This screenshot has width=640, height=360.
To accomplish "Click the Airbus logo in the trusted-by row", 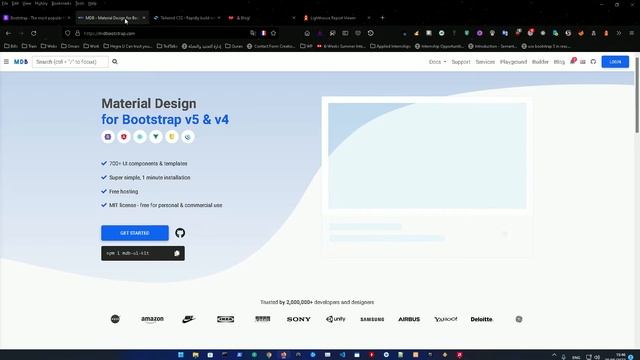I will [x=409, y=319].
